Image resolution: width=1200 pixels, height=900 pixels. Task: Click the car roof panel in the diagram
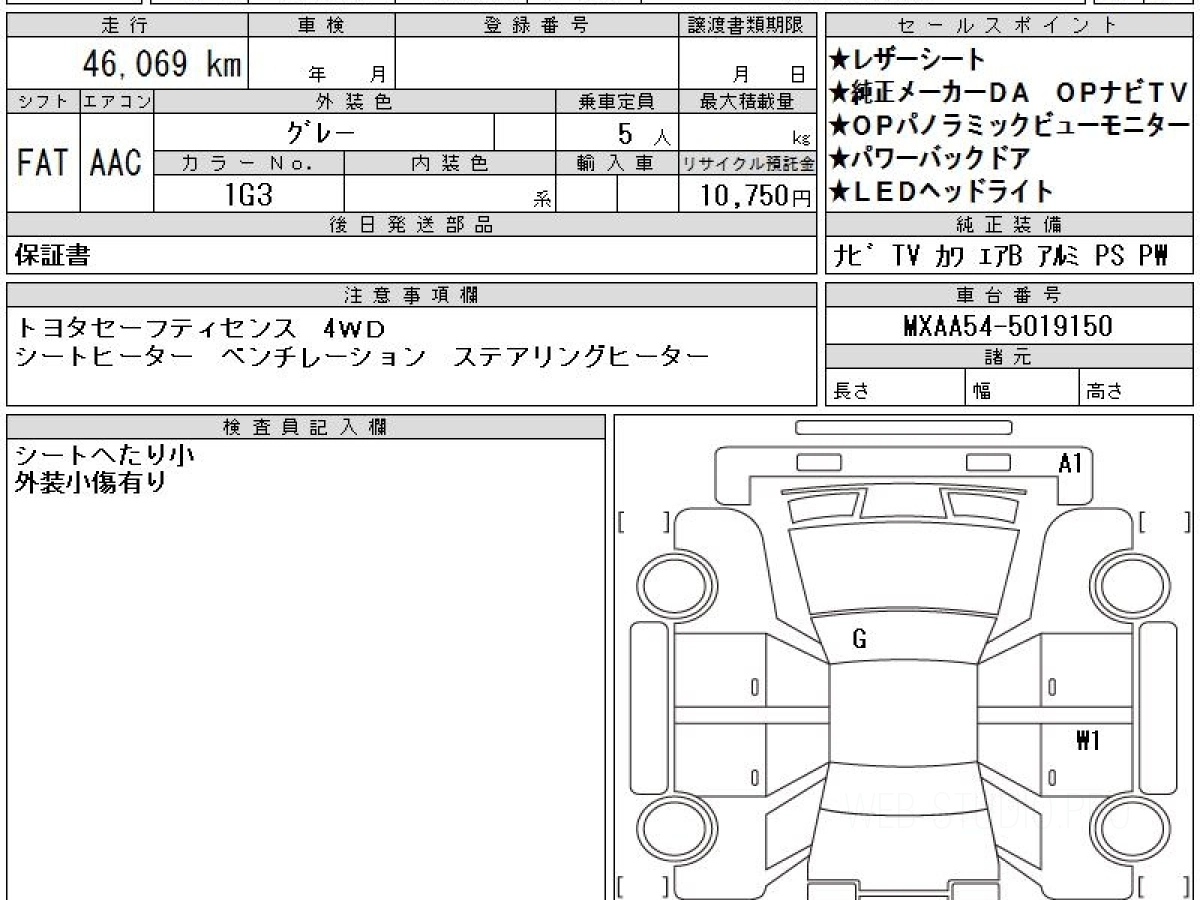click(904, 712)
